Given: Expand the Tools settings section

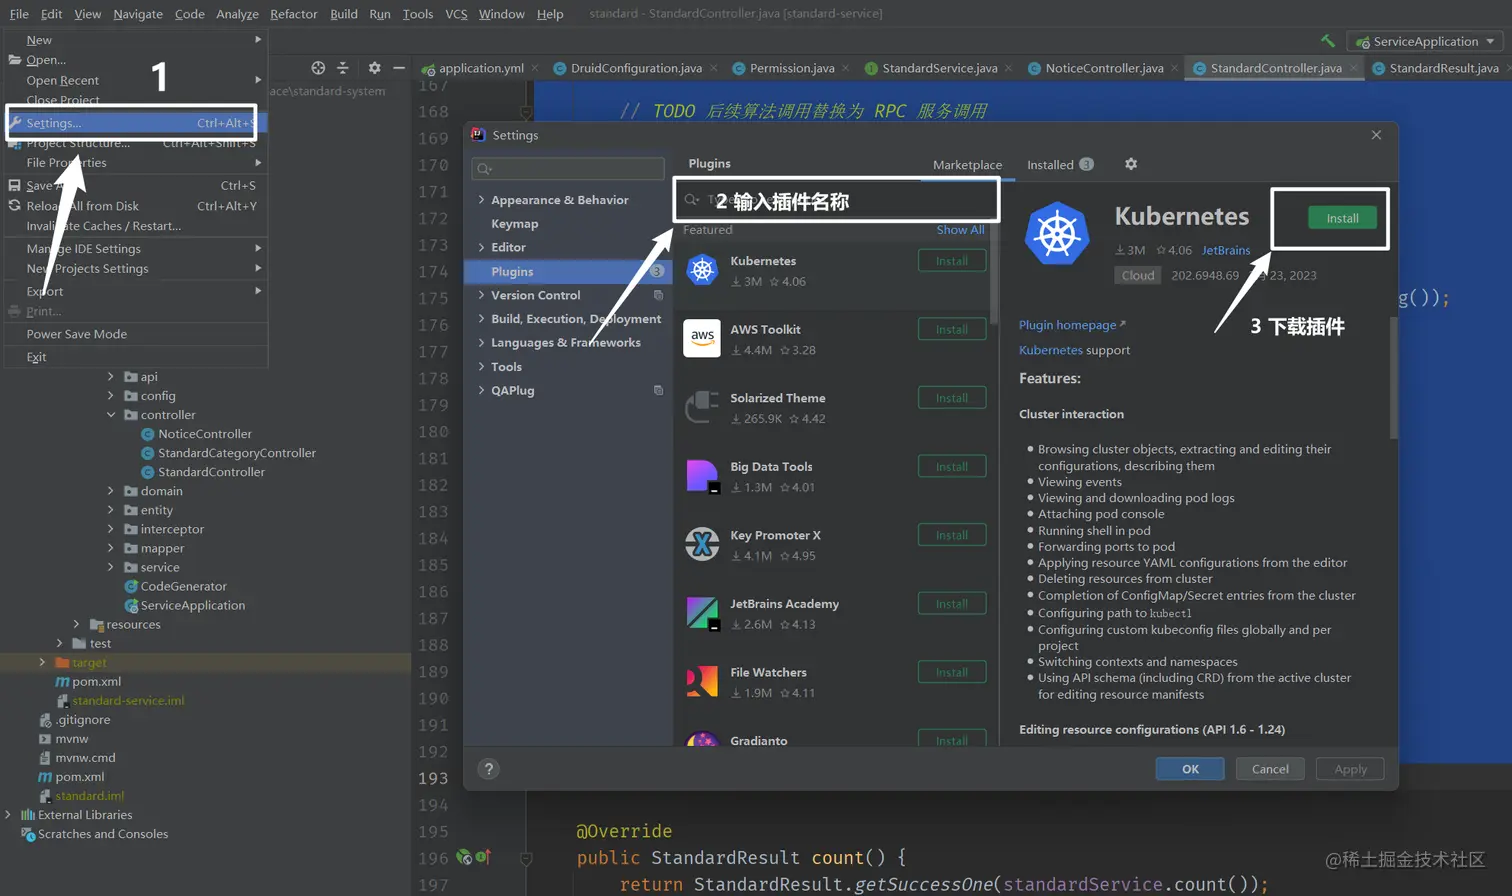Looking at the screenshot, I should 482,367.
